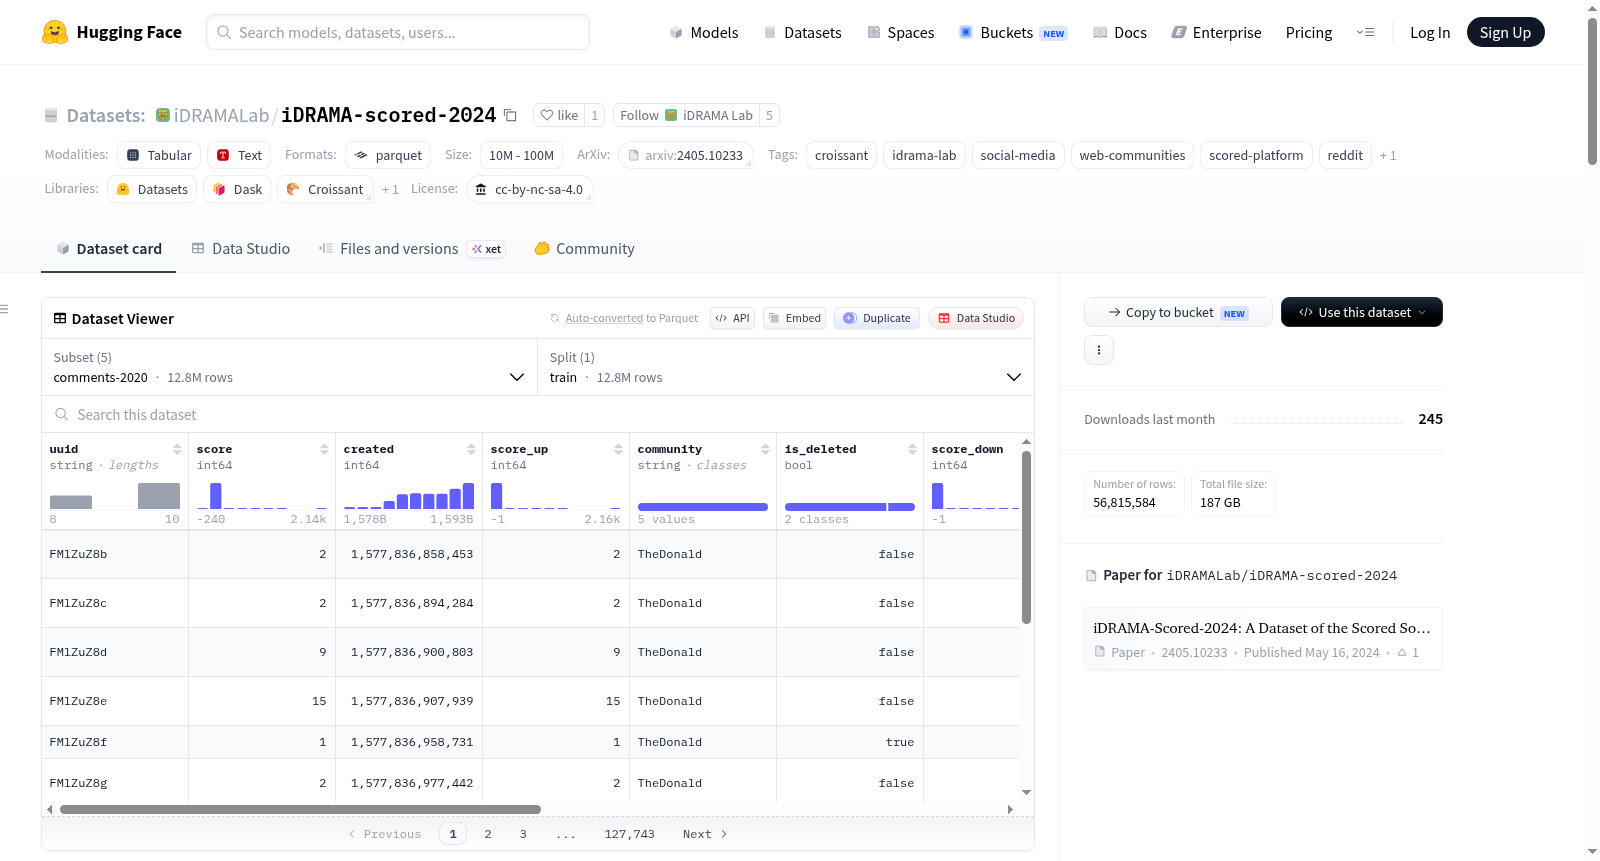Image resolution: width=1600 pixels, height=861 pixels.
Task: Go to page 2 of the dataset
Action: click(x=488, y=834)
